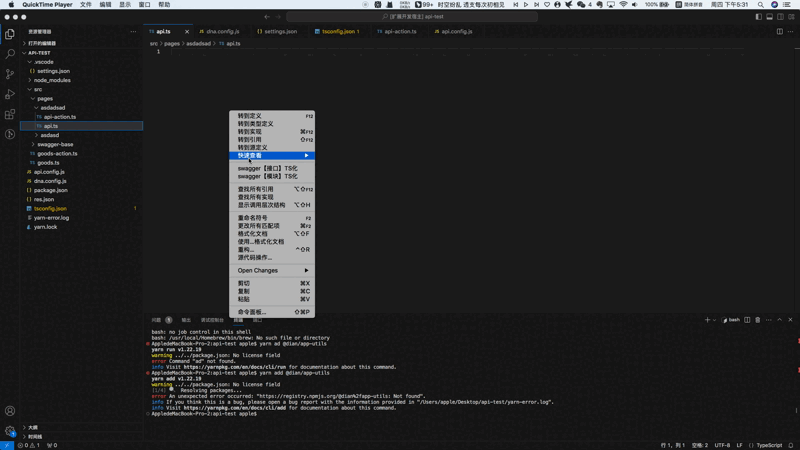
Task: Open 命令面板 from context menu
Action: click(272, 312)
